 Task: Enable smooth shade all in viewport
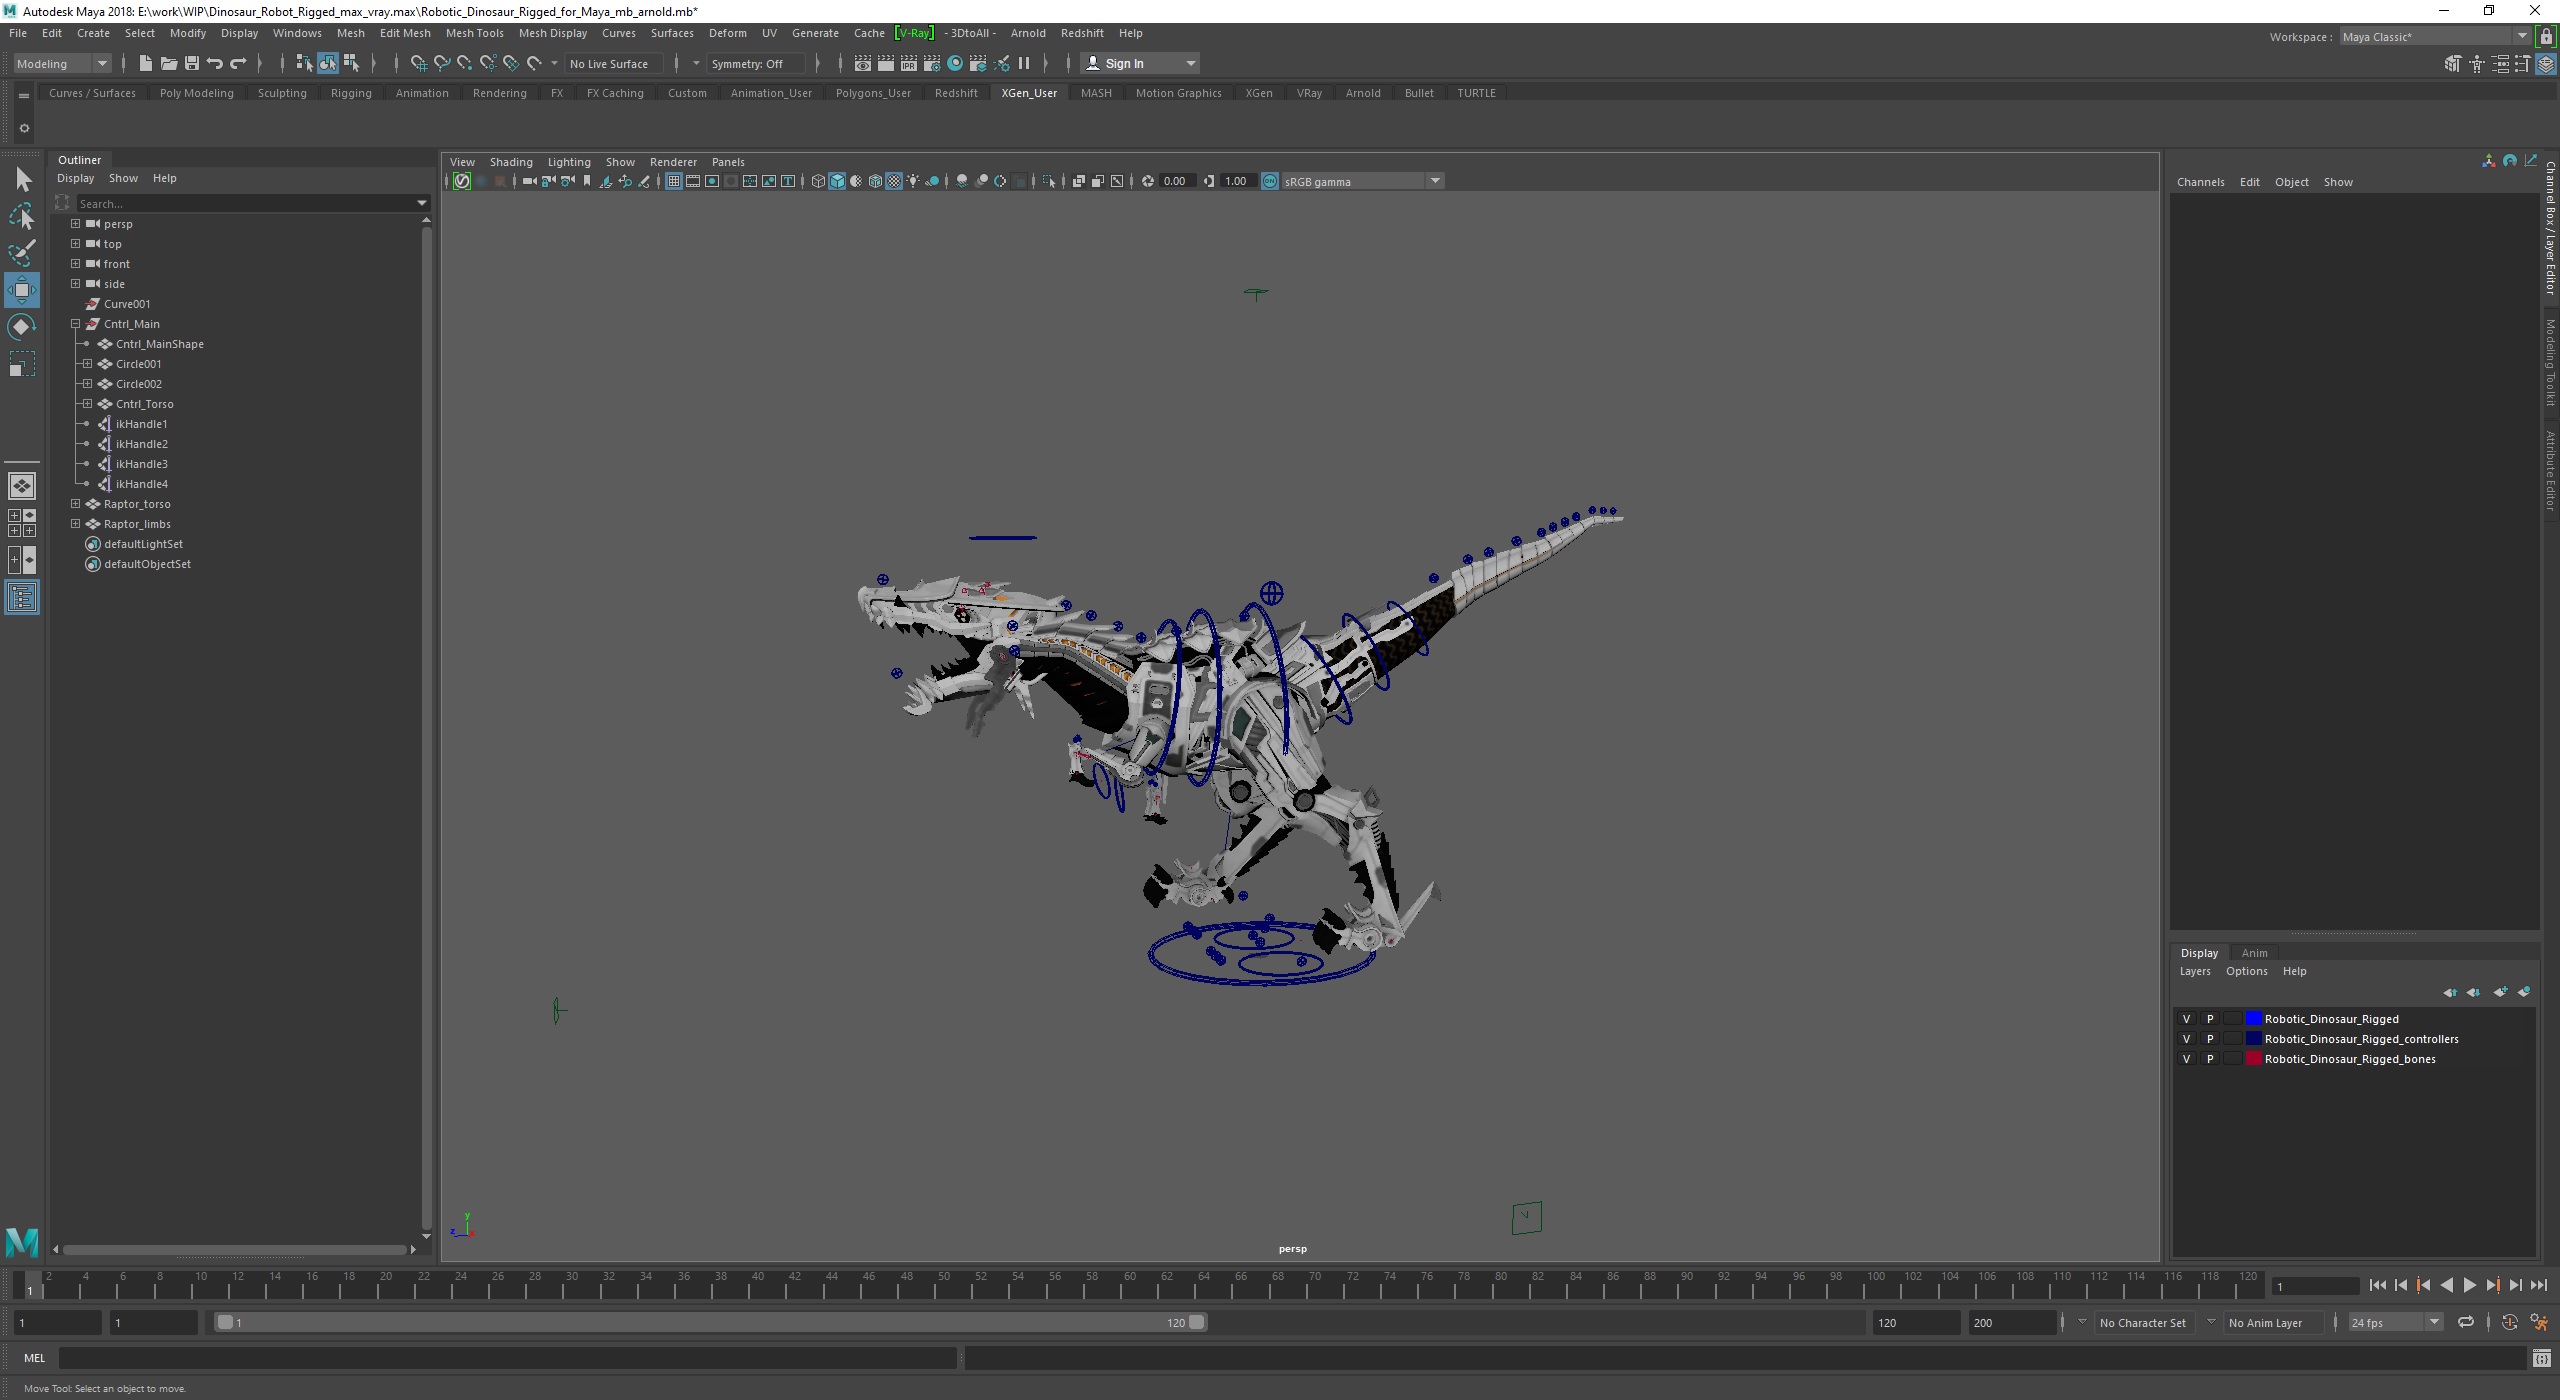coord(837,181)
